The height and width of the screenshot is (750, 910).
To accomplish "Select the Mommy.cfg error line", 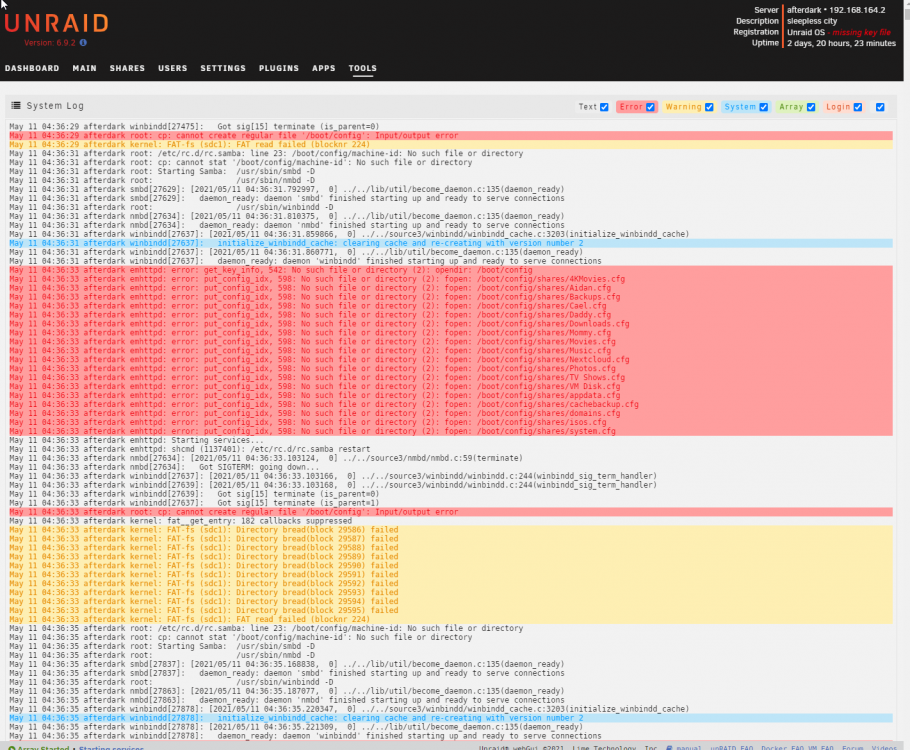I will [450, 333].
